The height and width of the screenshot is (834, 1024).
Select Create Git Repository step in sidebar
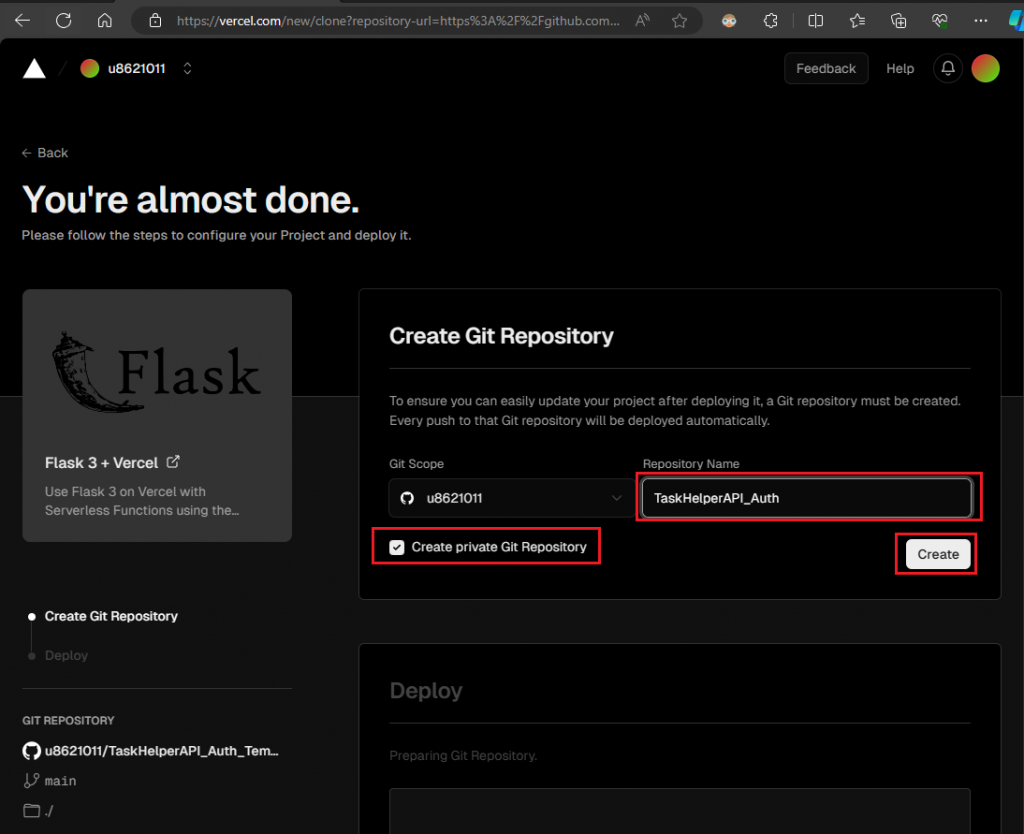pyautogui.click(x=111, y=617)
